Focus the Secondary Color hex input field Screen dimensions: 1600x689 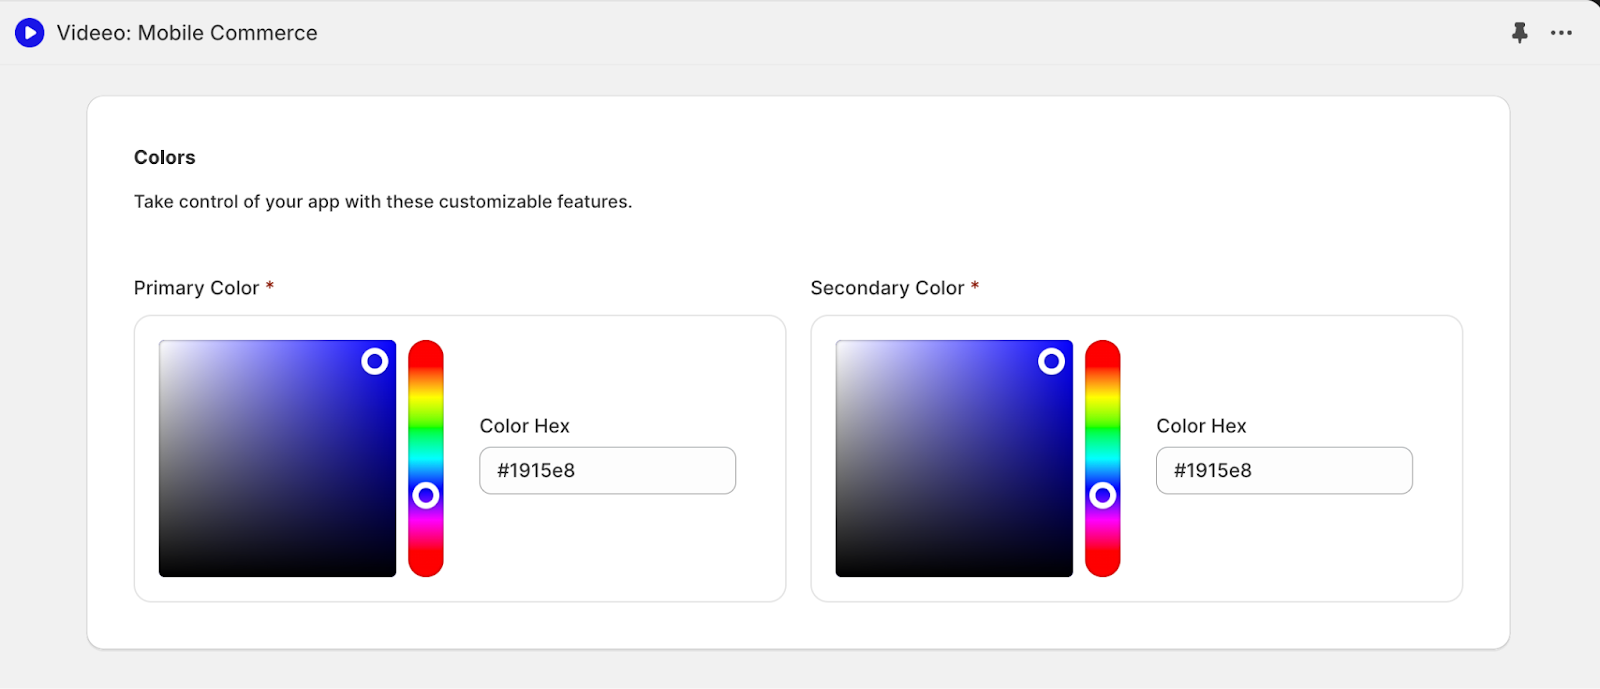click(1284, 470)
